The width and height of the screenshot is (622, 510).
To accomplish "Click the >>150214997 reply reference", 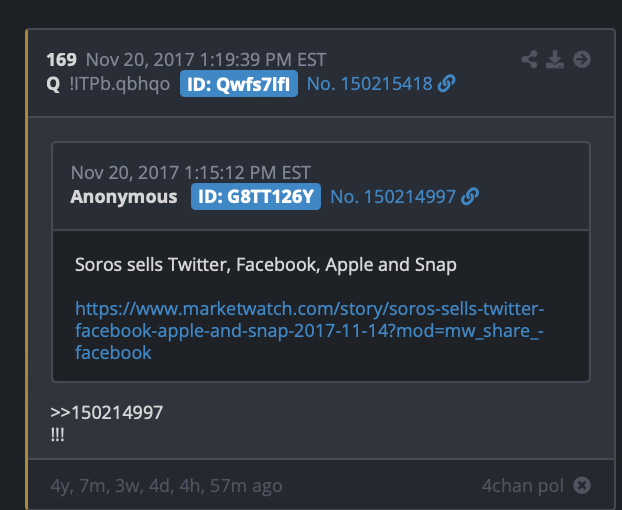I will pyautogui.click(x=106, y=412).
